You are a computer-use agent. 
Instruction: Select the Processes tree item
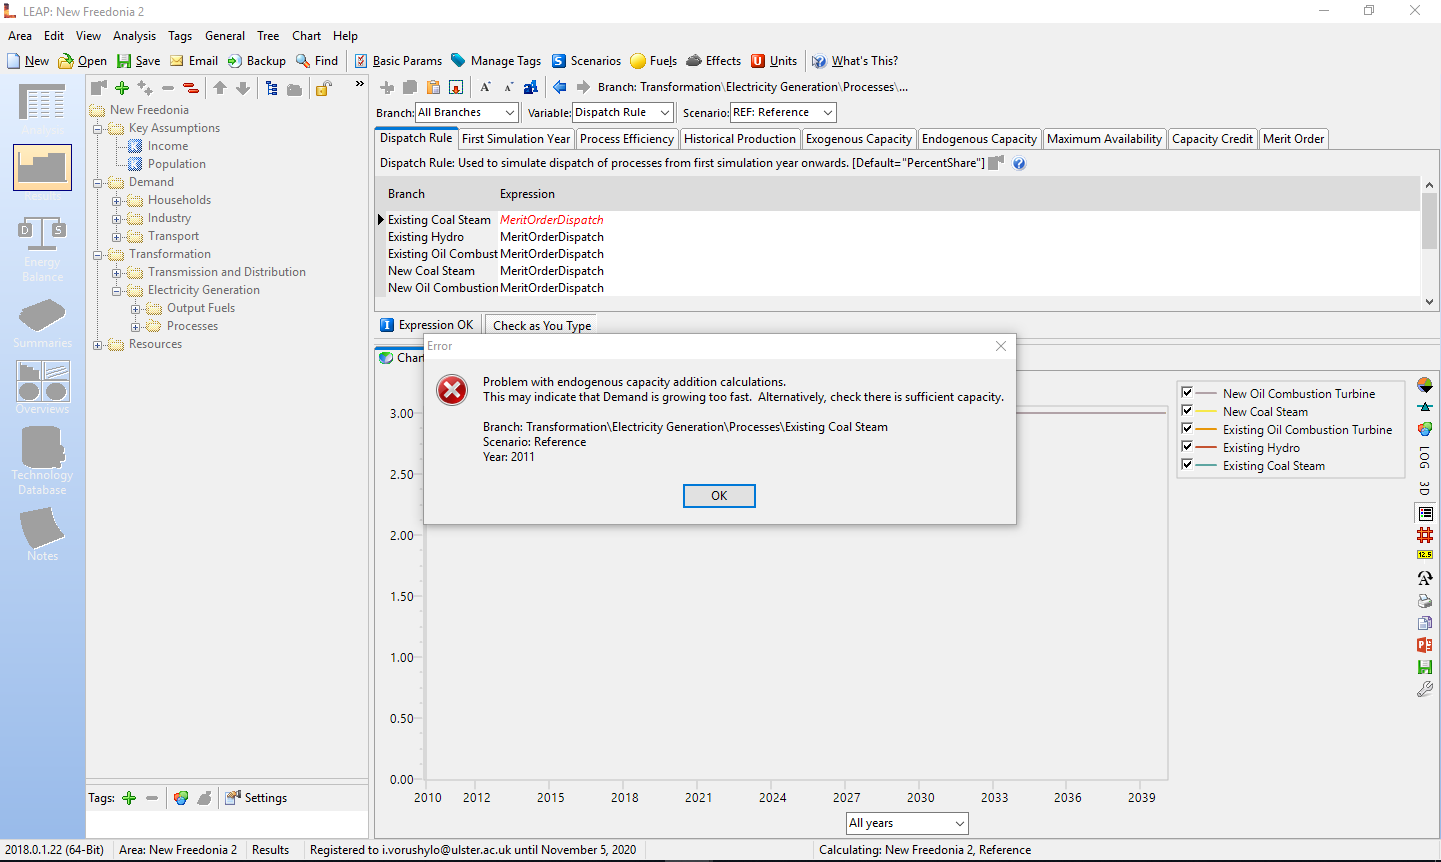(192, 326)
